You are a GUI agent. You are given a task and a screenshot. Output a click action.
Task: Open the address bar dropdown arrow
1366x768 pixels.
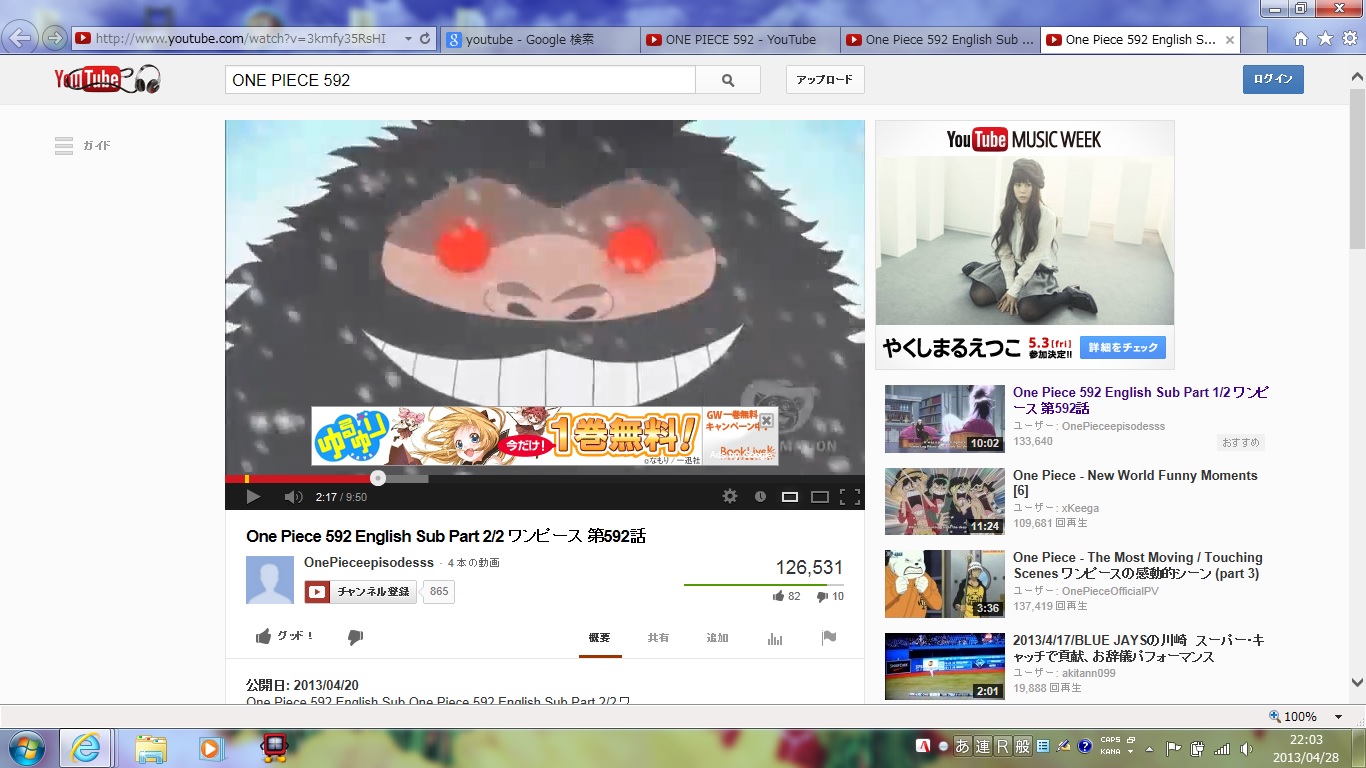(408, 39)
